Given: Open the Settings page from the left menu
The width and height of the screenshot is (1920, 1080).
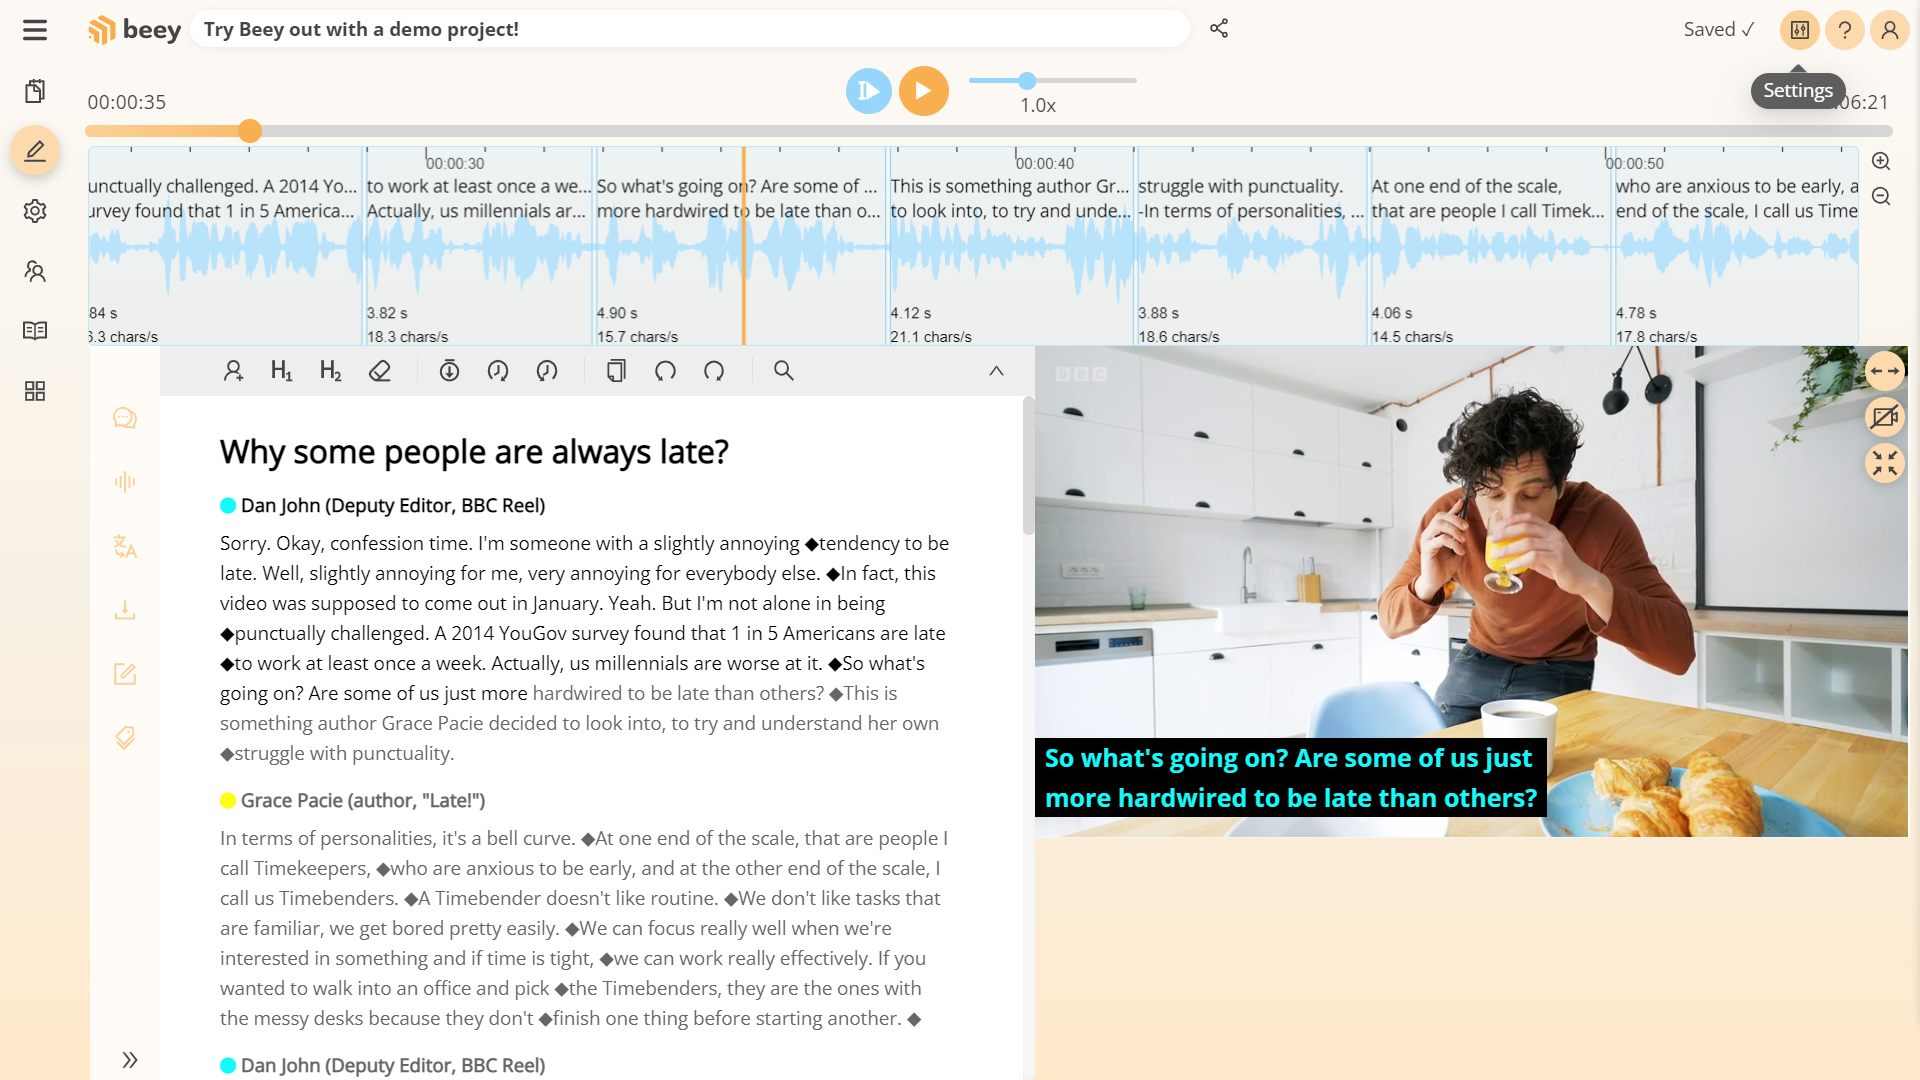Looking at the screenshot, I should 35,211.
